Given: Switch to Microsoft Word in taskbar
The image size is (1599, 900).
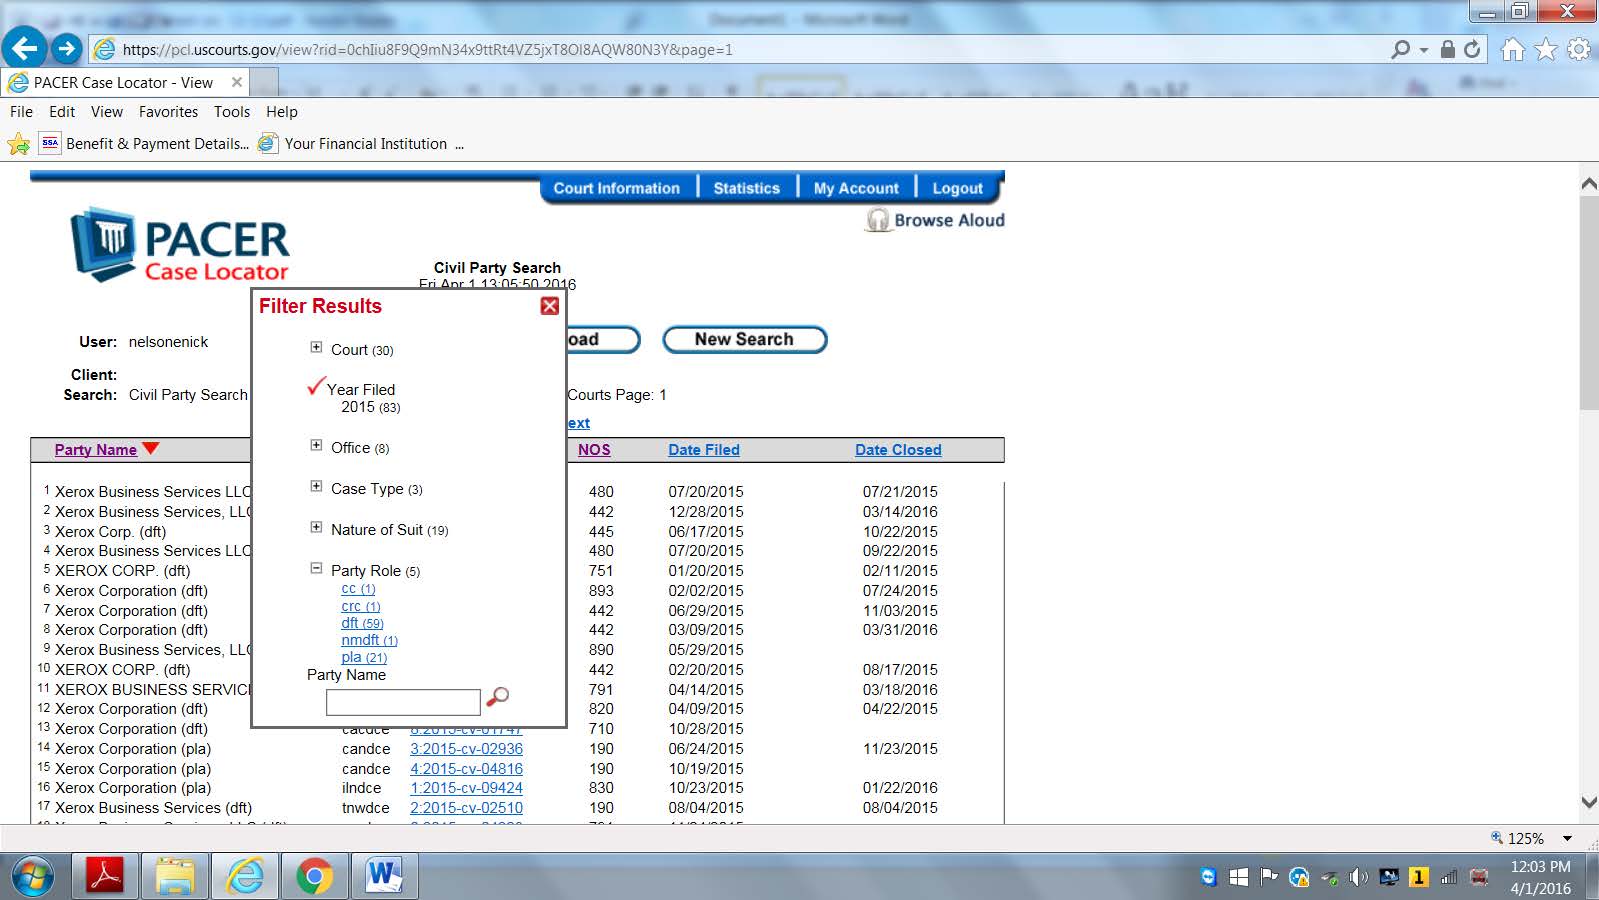Looking at the screenshot, I should point(384,877).
